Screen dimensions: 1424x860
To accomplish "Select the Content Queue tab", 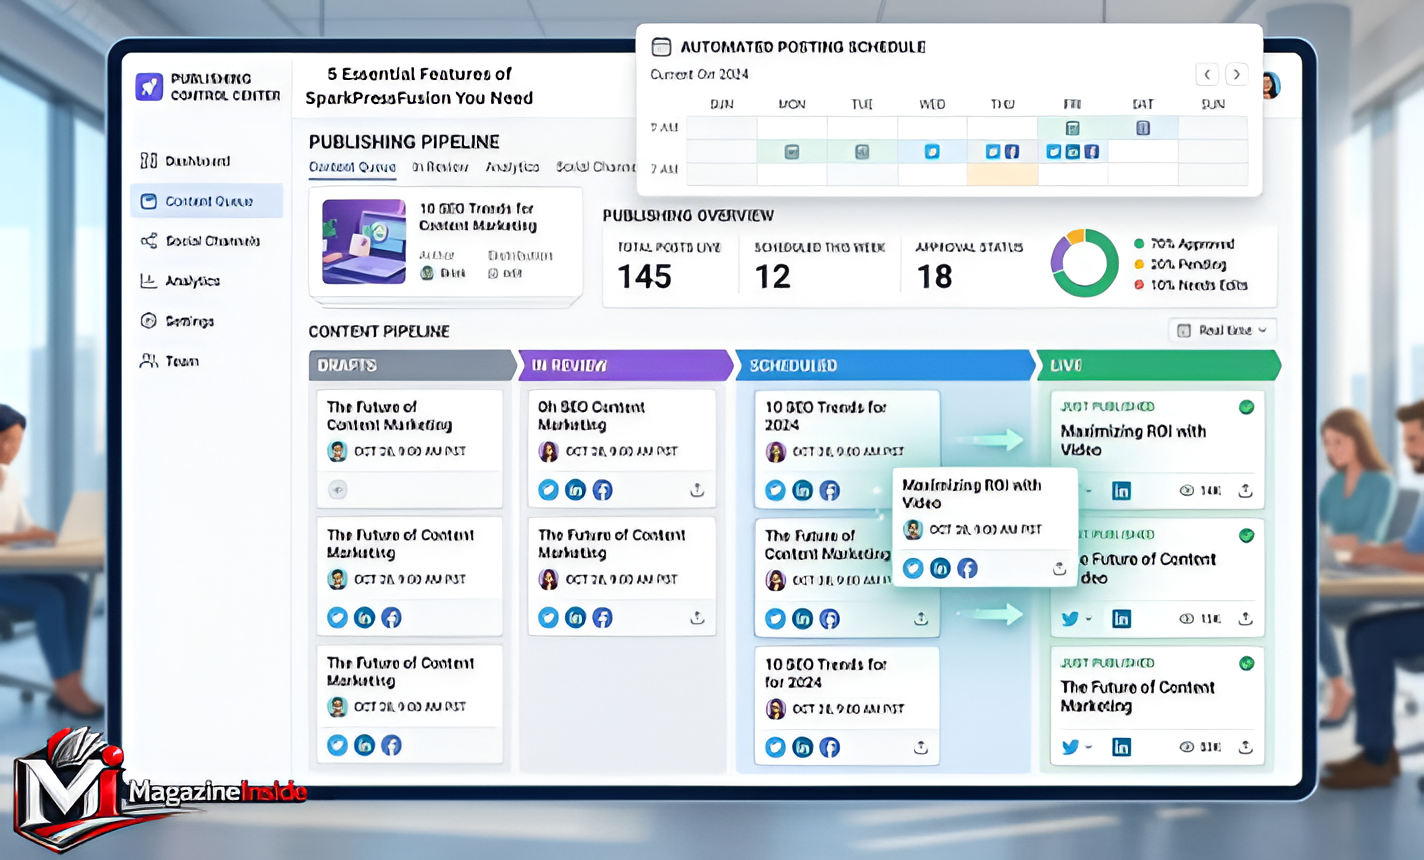I will point(352,167).
